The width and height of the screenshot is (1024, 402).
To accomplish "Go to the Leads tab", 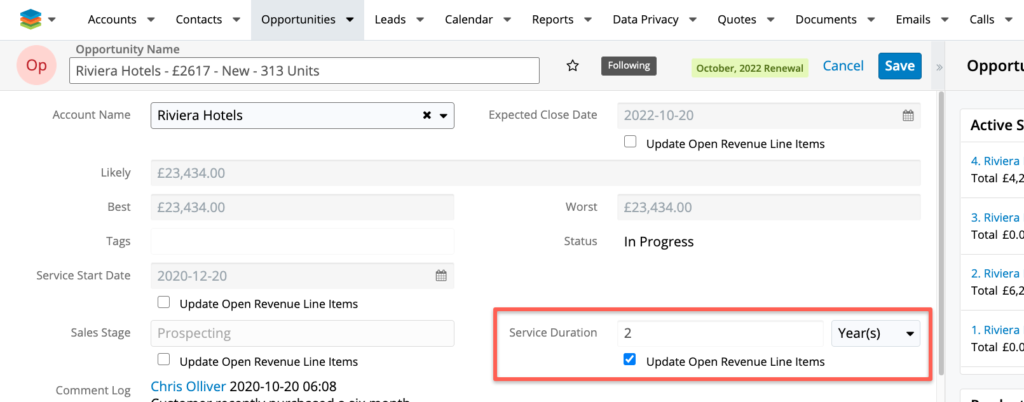I will (x=390, y=20).
